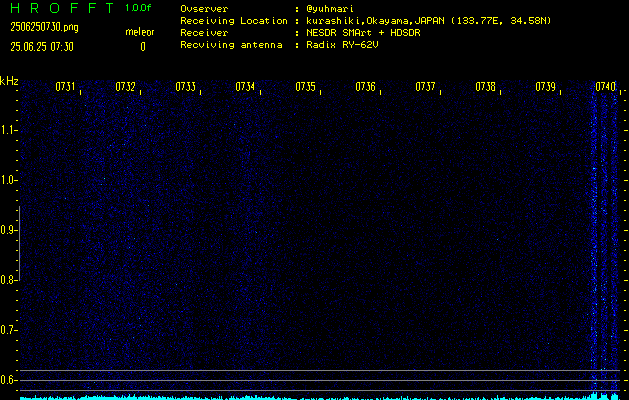Click frequency axis label 0.6

tap(8, 380)
